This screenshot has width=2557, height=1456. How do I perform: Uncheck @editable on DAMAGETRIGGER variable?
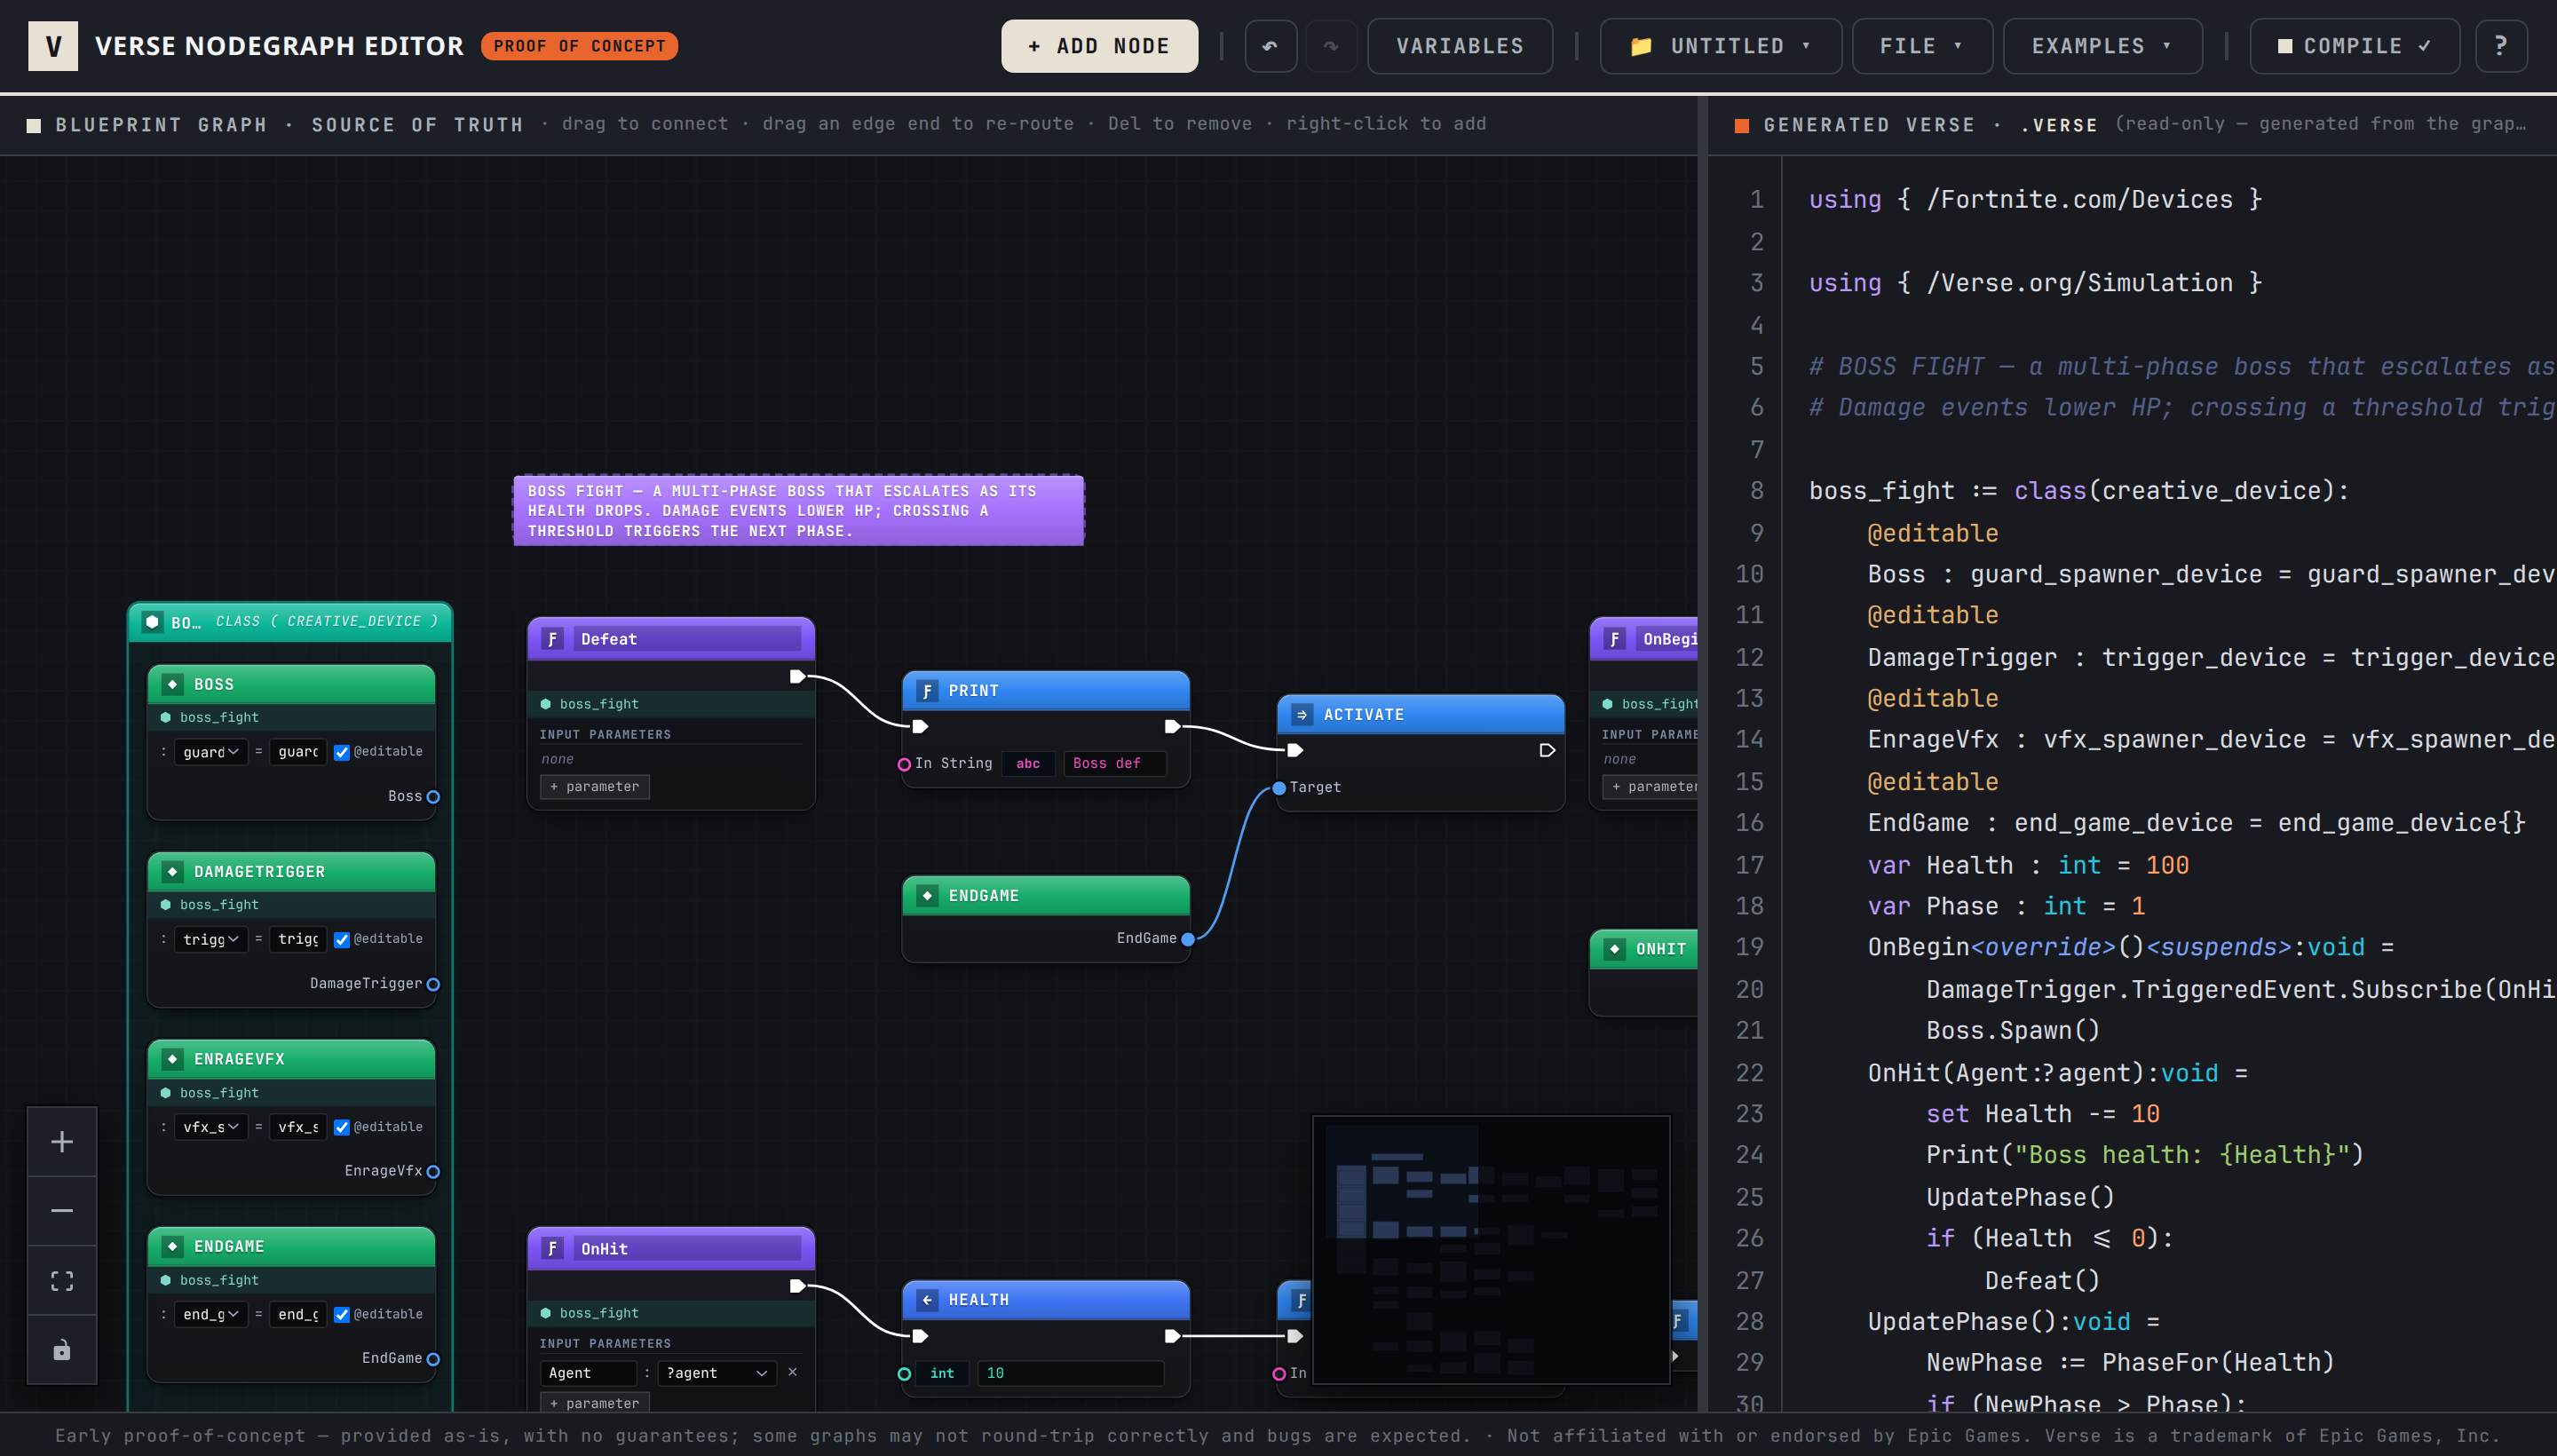[x=342, y=939]
